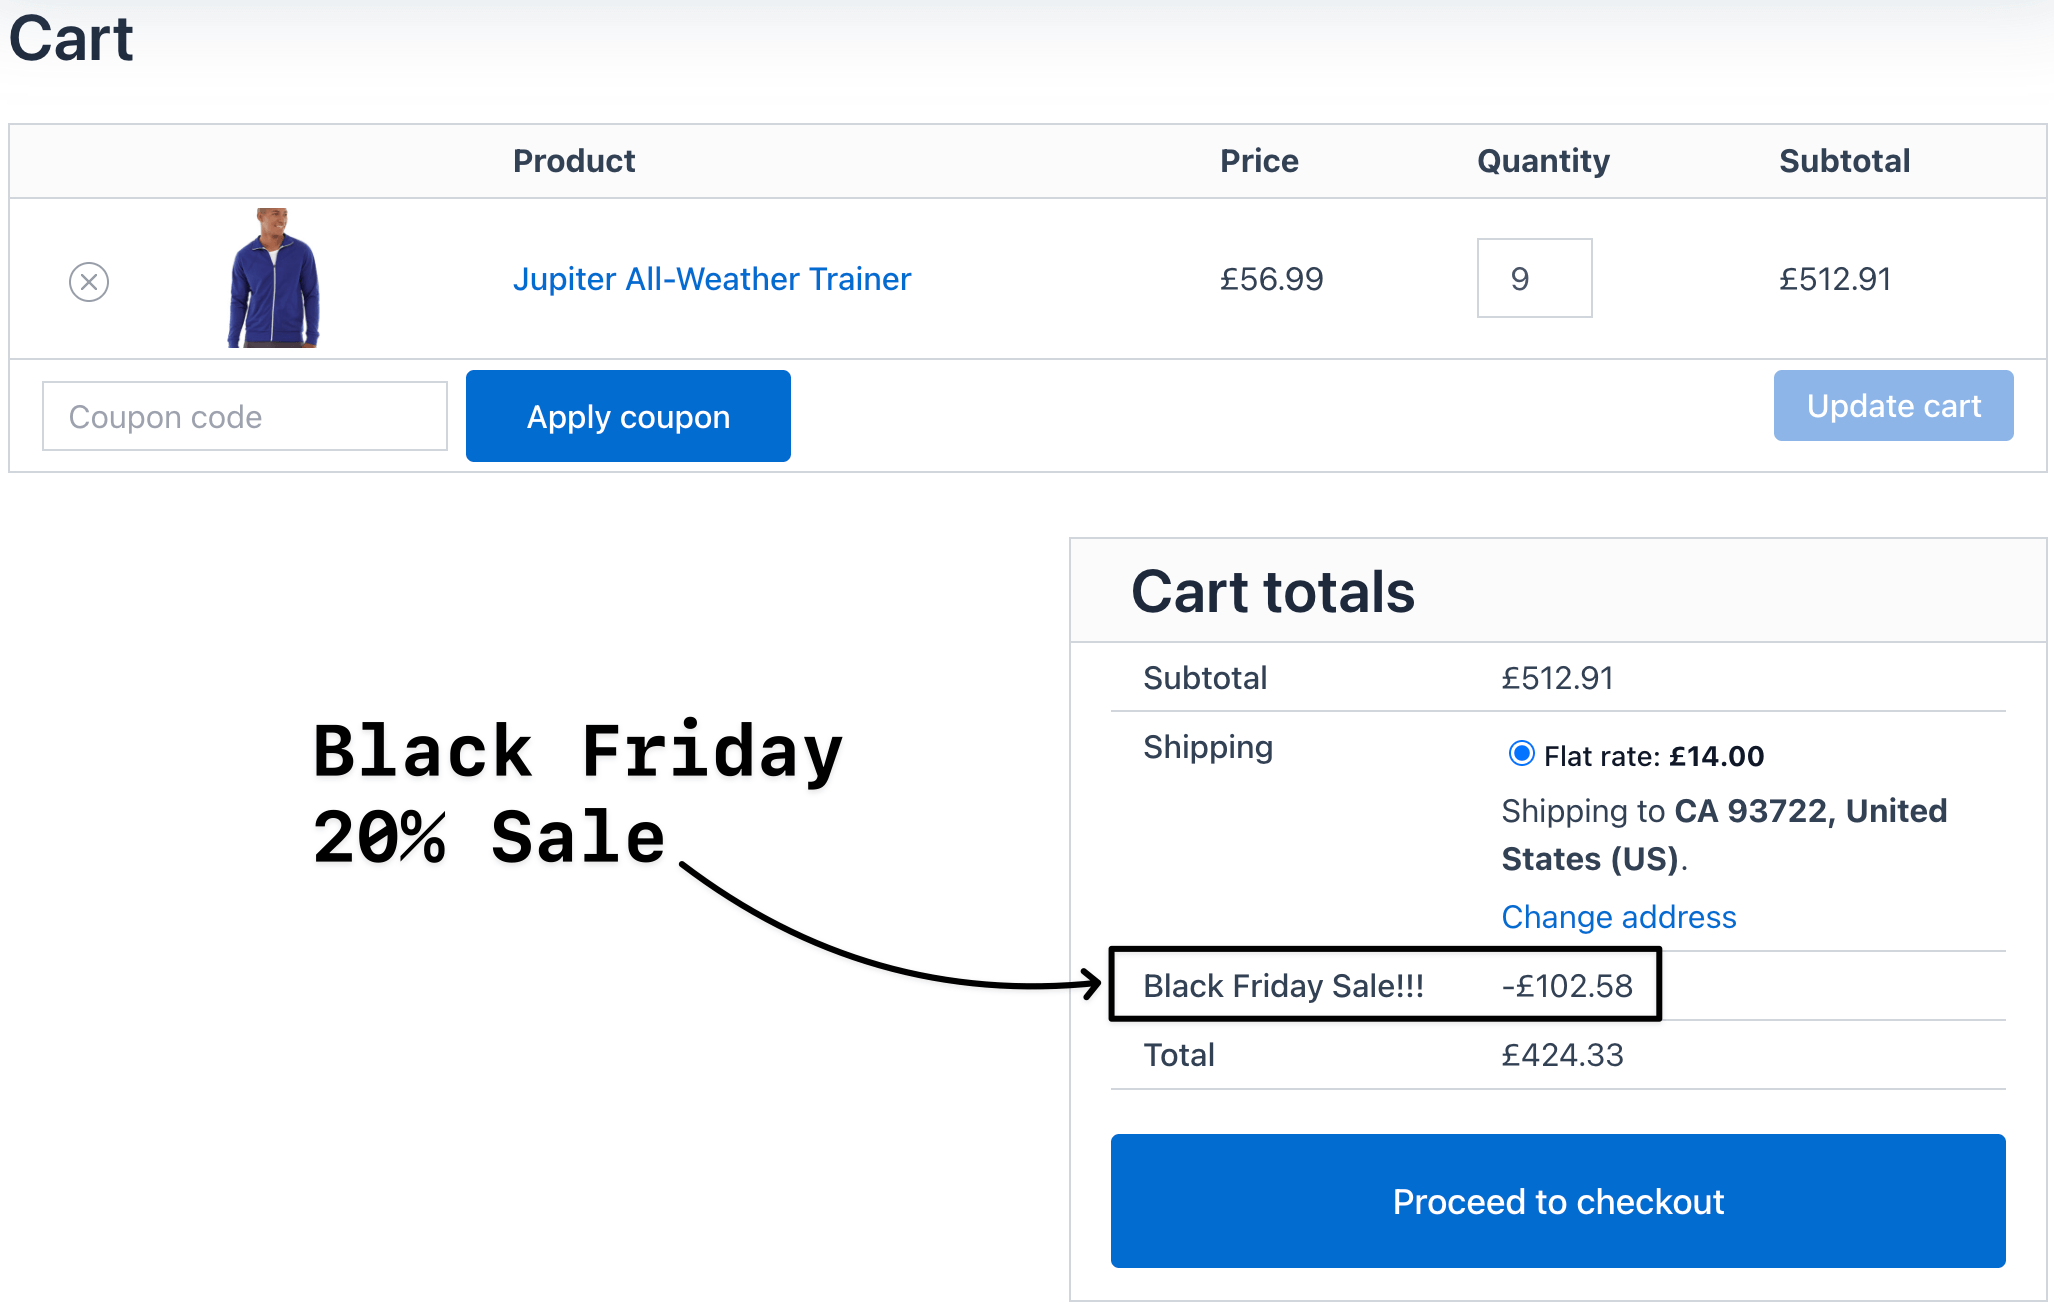2054x1308 pixels.
Task: Open the Change address link
Action: click(1618, 917)
